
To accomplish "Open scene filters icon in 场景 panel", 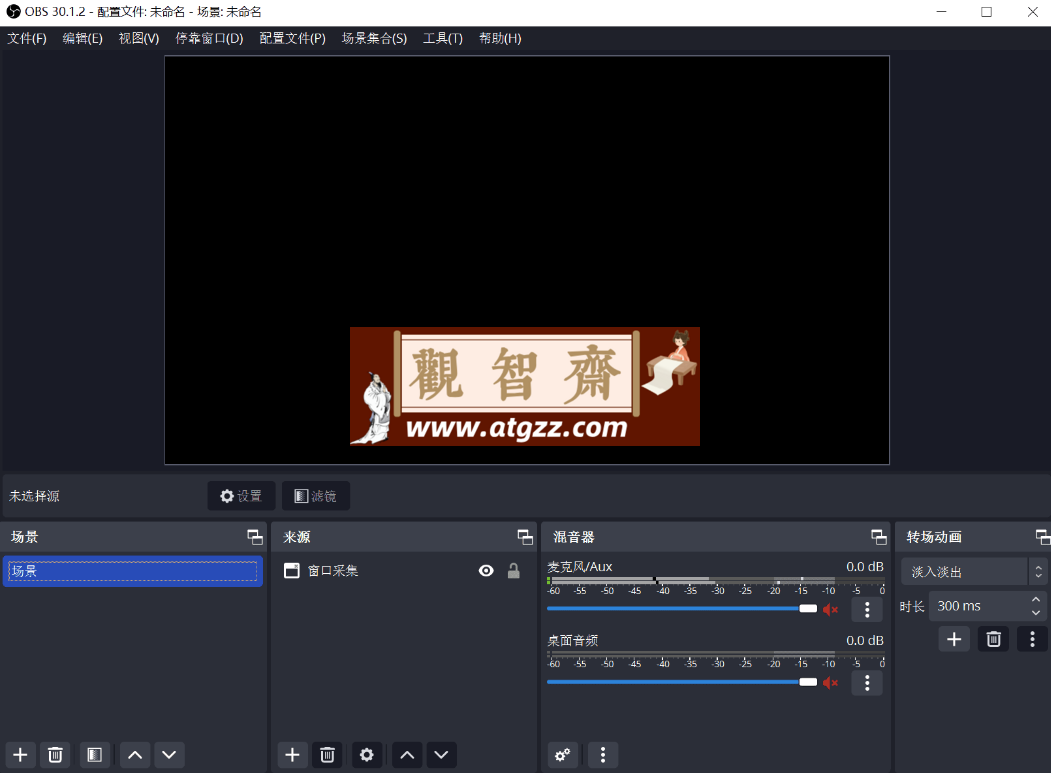I will (x=95, y=755).
